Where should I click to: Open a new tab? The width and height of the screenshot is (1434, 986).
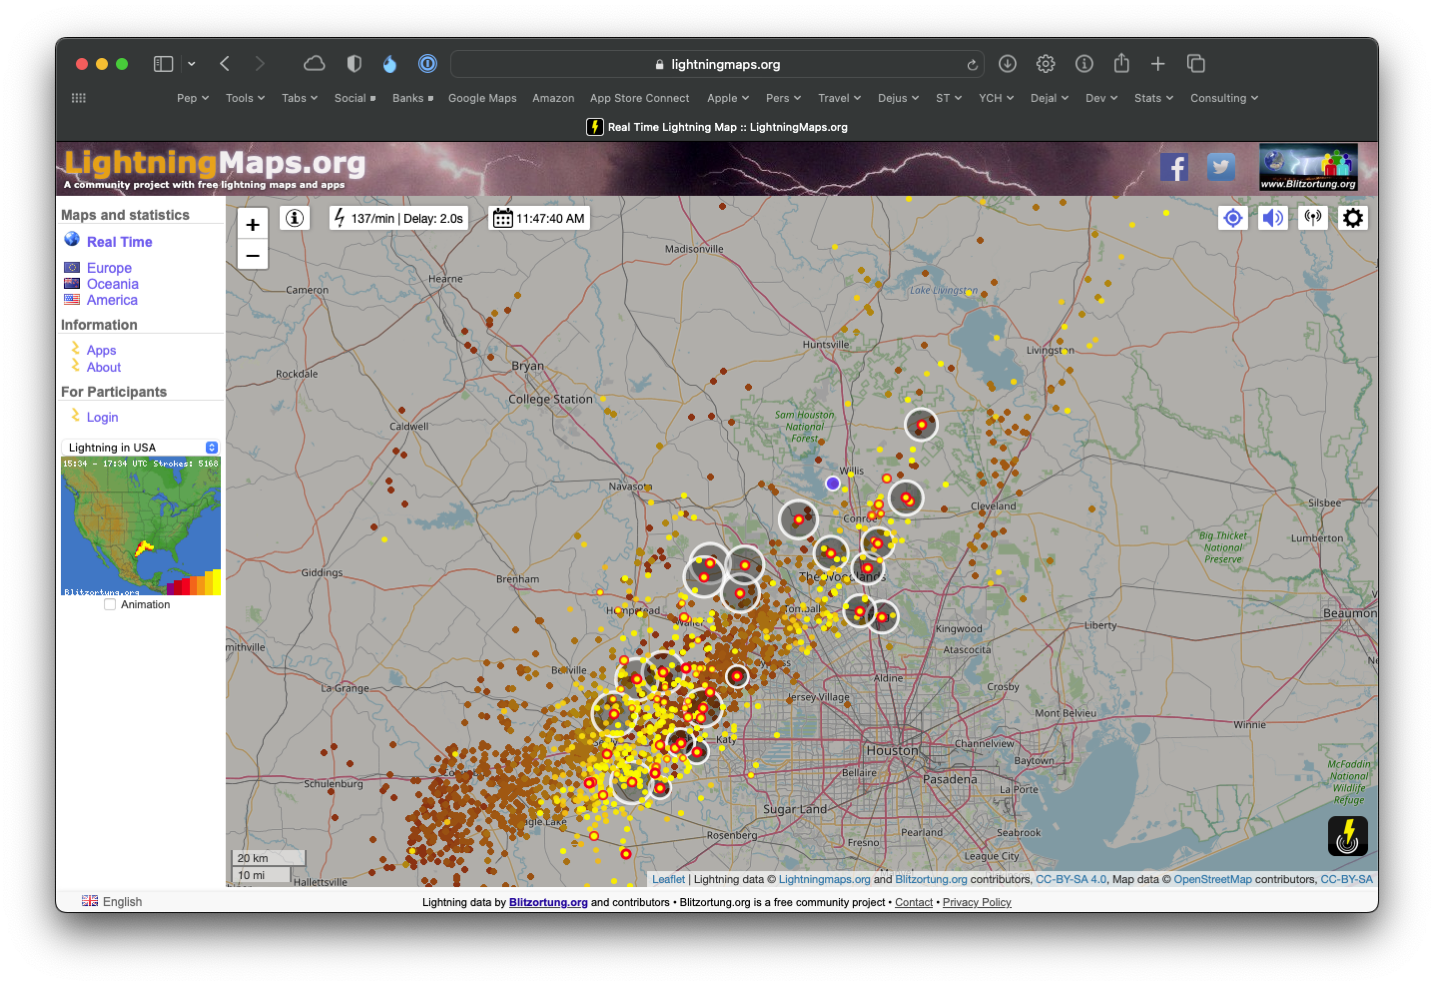[x=1158, y=64]
